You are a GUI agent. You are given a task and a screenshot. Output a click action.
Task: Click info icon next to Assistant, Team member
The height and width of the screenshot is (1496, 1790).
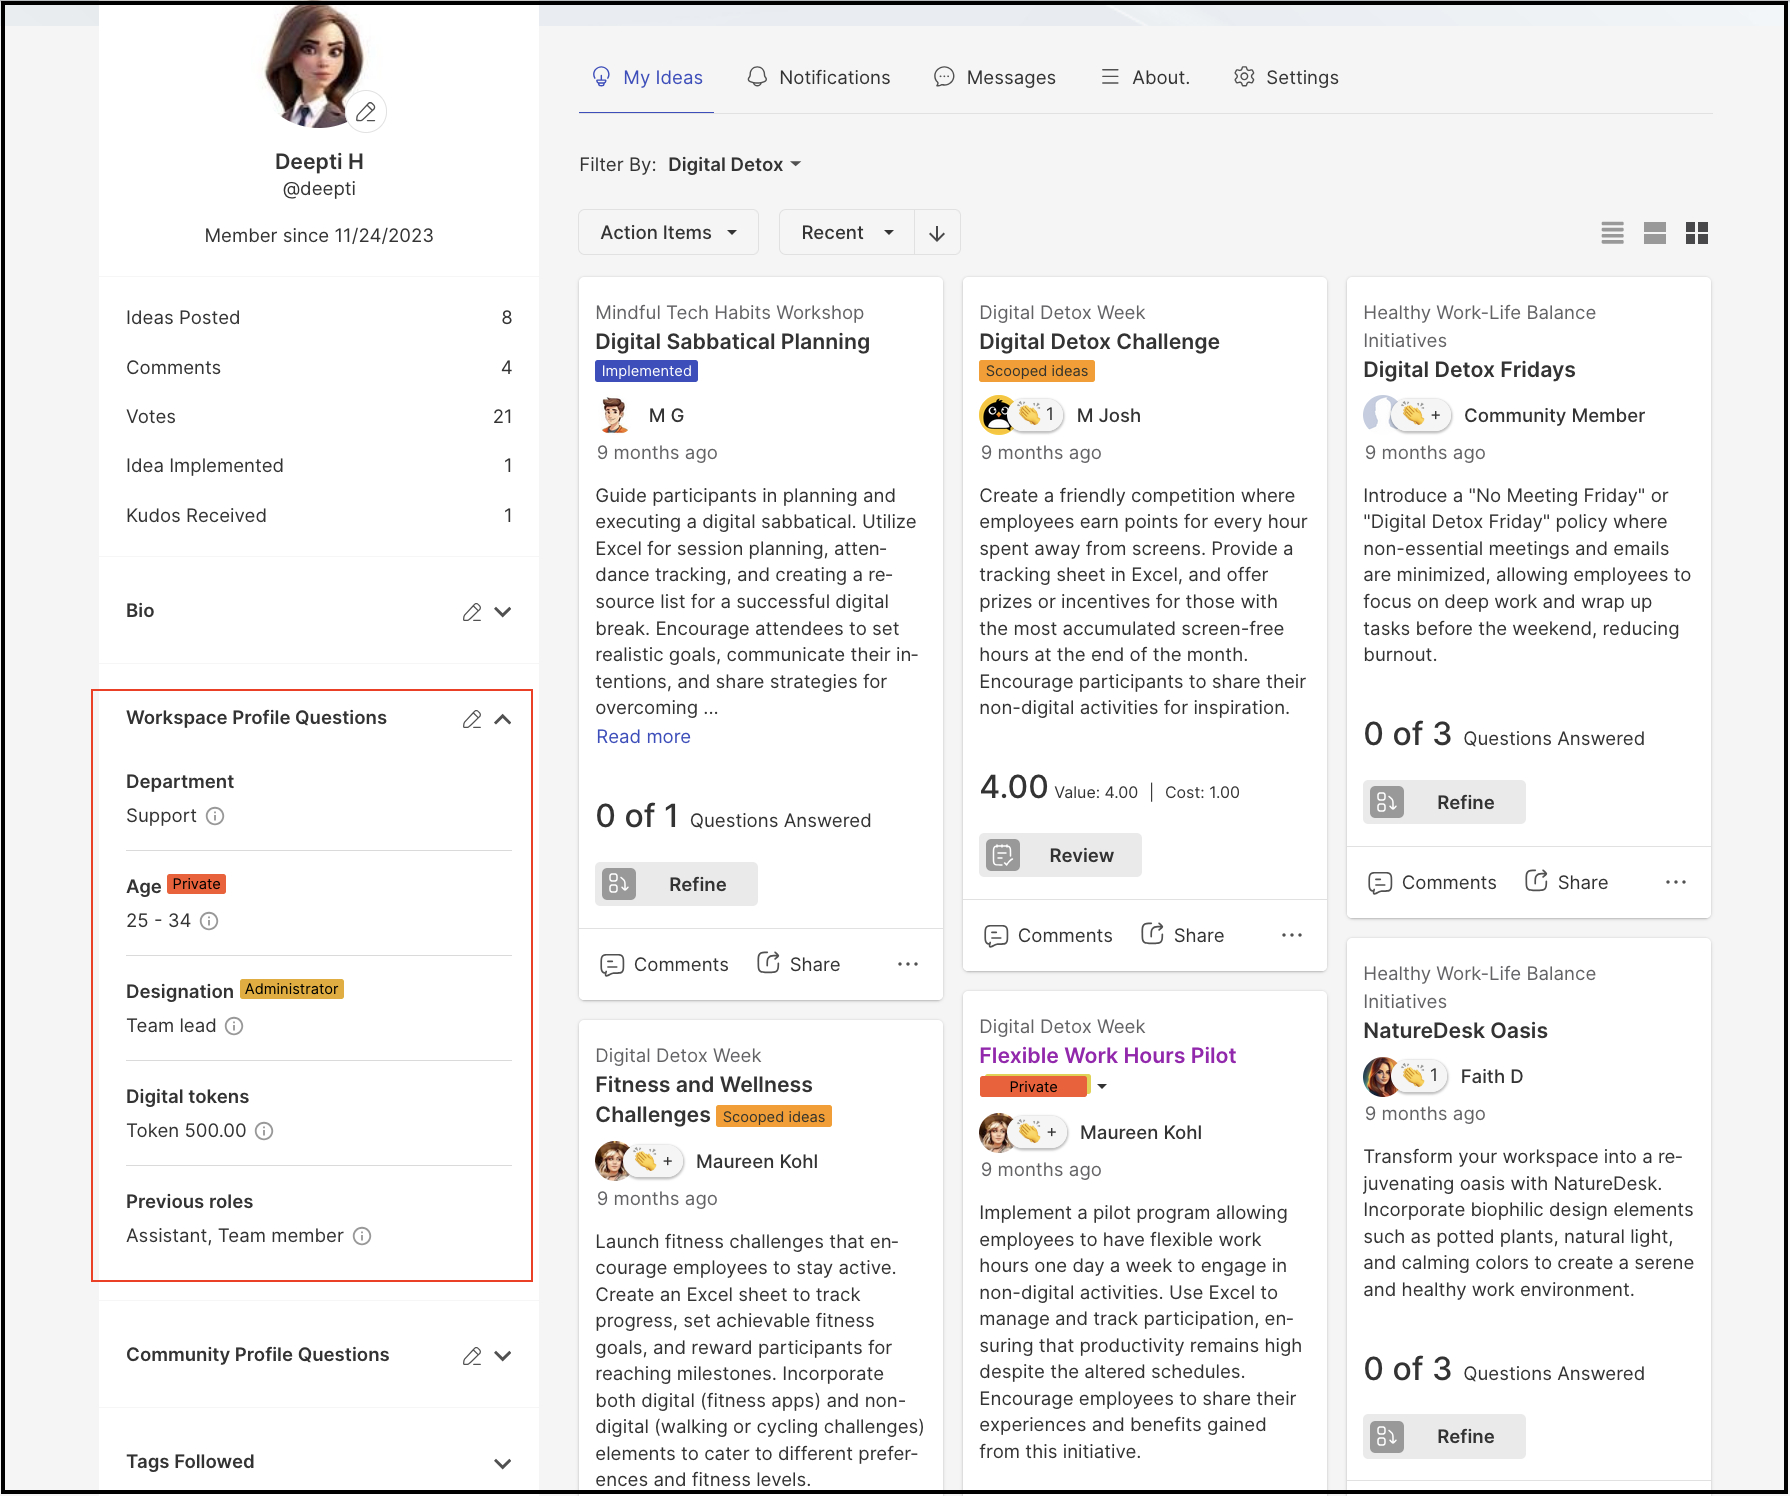point(362,1236)
